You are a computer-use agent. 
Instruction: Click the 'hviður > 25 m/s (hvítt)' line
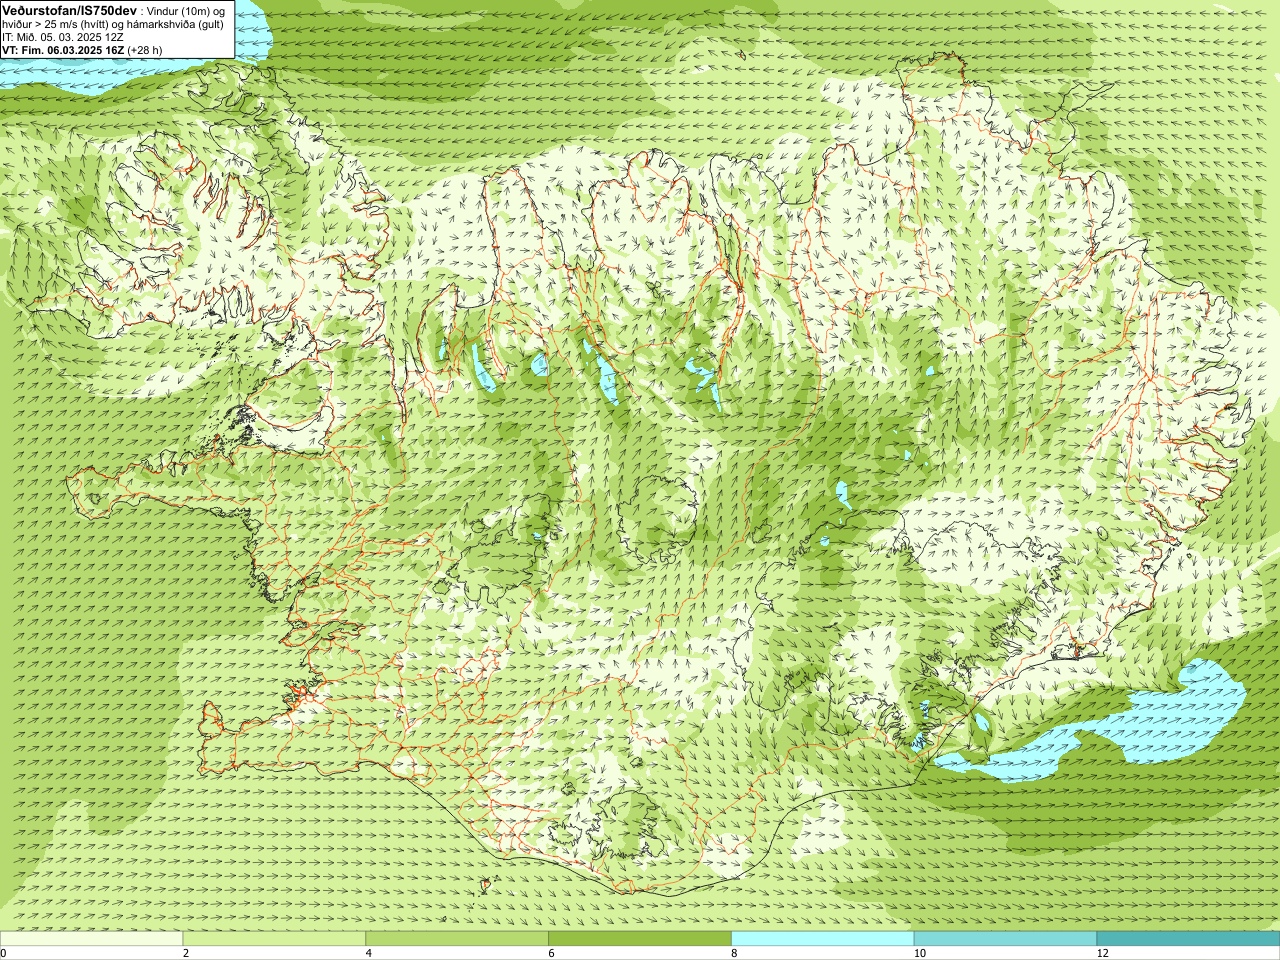(x=113, y=24)
